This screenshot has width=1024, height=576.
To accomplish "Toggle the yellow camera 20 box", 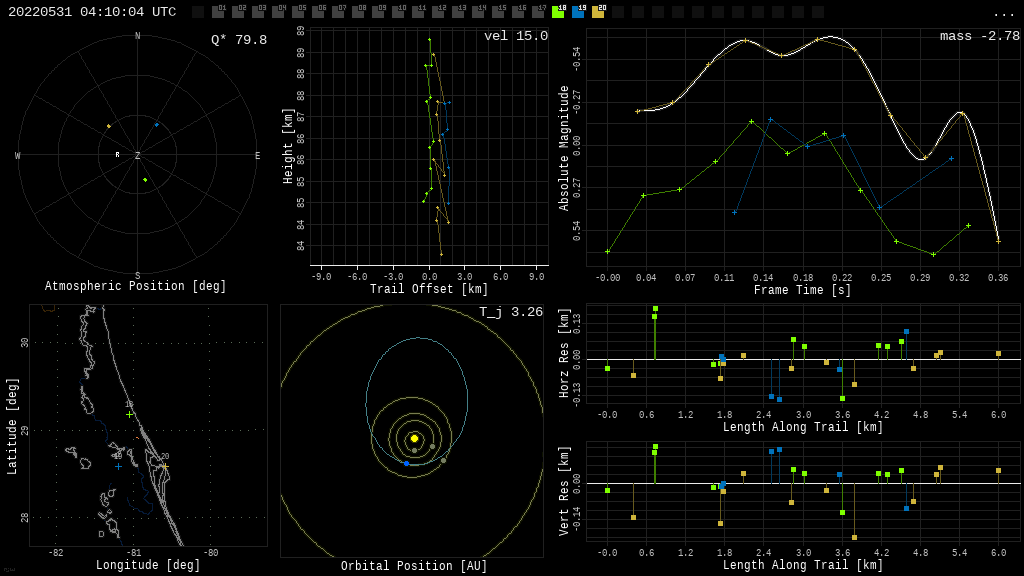I will [x=598, y=12].
